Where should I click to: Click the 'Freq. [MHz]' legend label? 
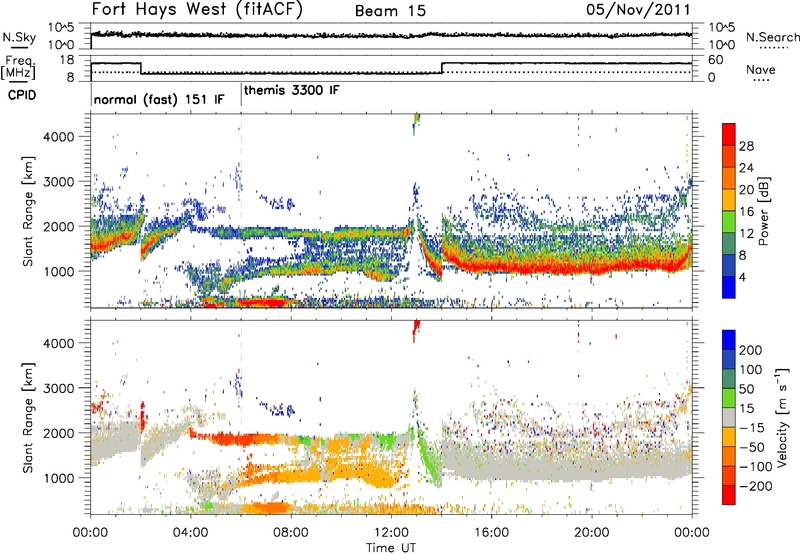[19, 67]
